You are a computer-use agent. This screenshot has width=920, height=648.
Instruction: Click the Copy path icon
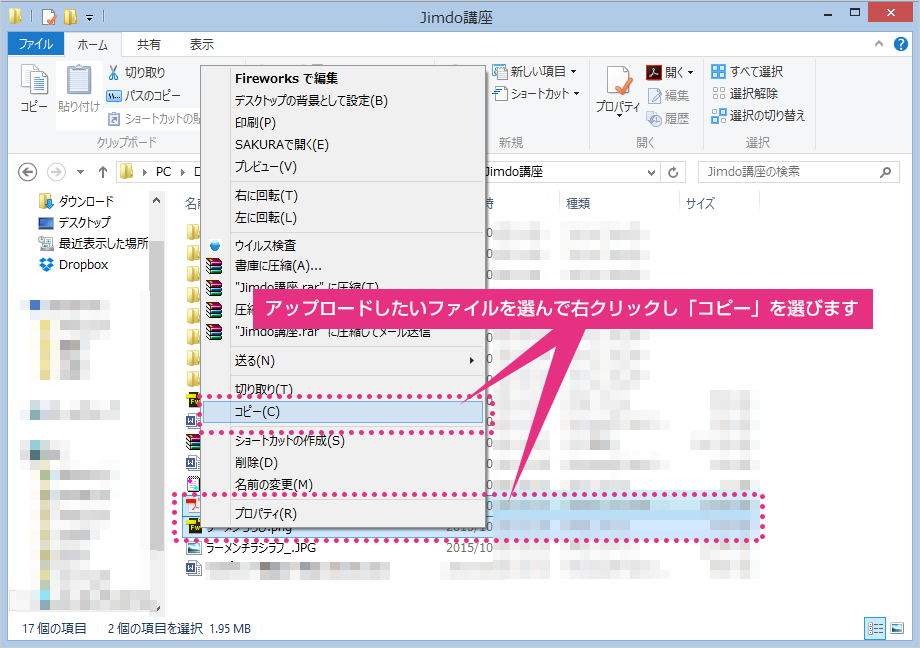114,96
